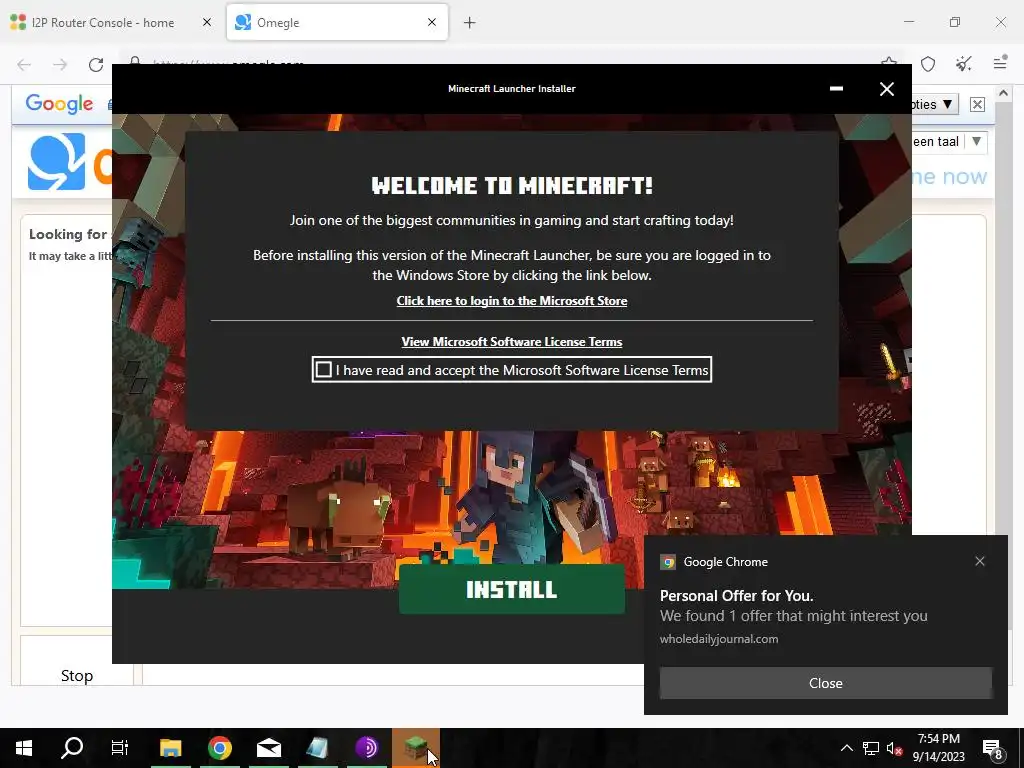Close the Omegle tab

(x=432, y=22)
